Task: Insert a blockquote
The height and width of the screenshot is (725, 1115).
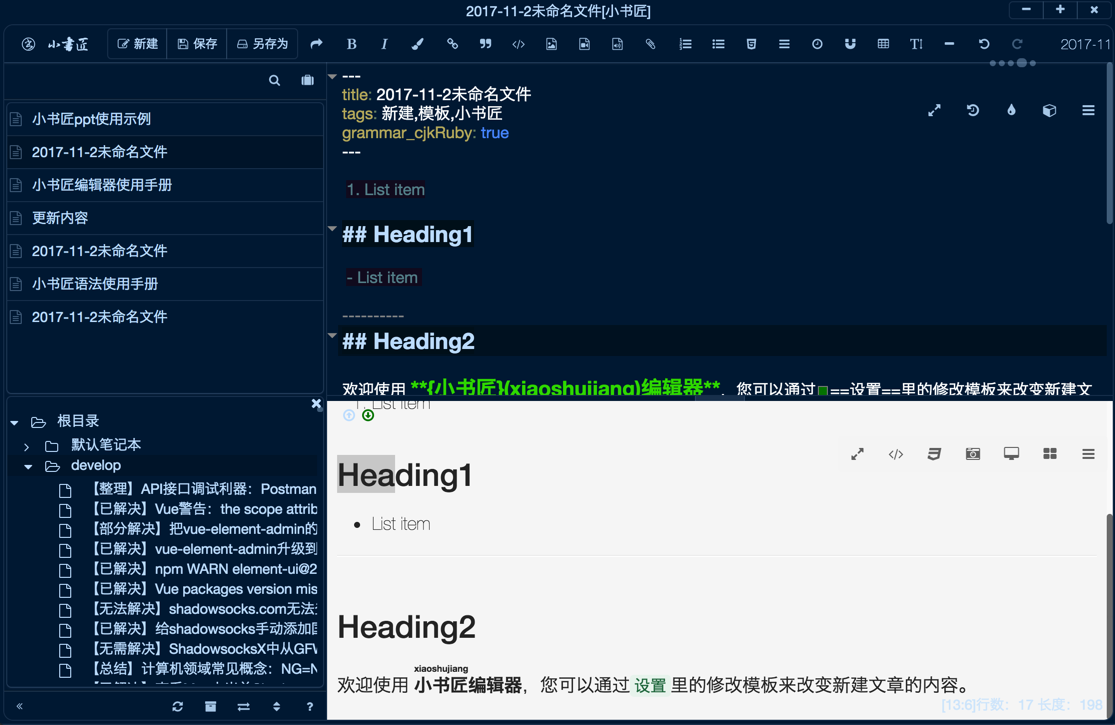Action: [x=486, y=44]
